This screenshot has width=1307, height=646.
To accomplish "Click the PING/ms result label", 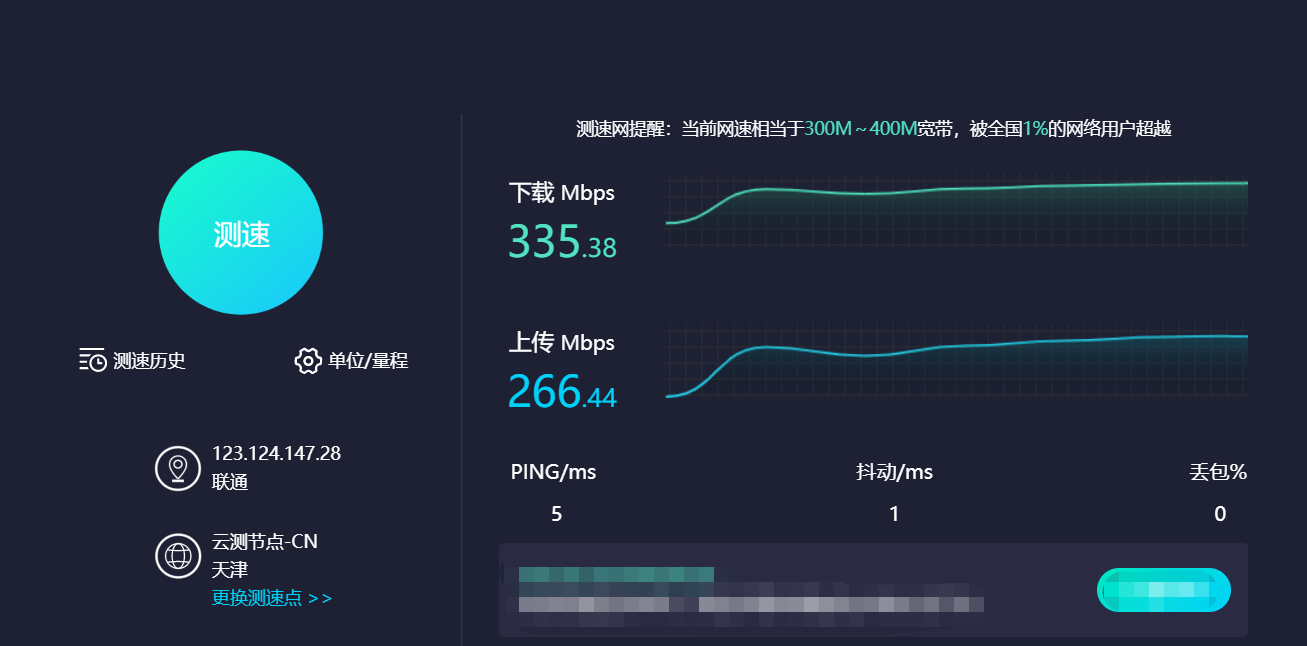I will point(553,472).
